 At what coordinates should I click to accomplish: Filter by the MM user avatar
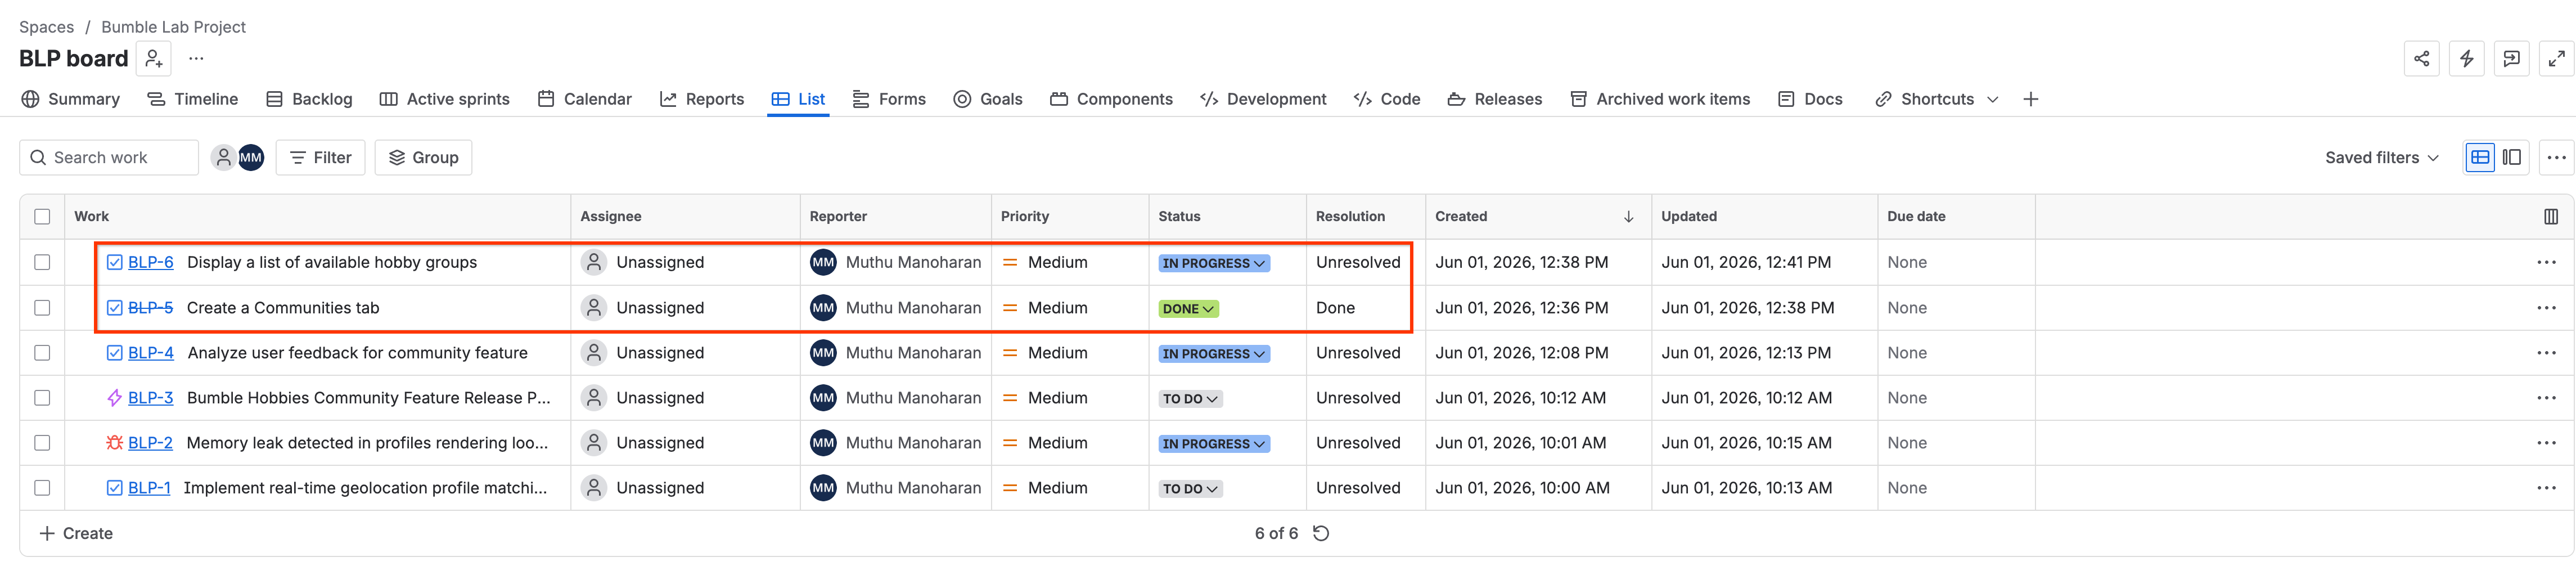tap(251, 158)
